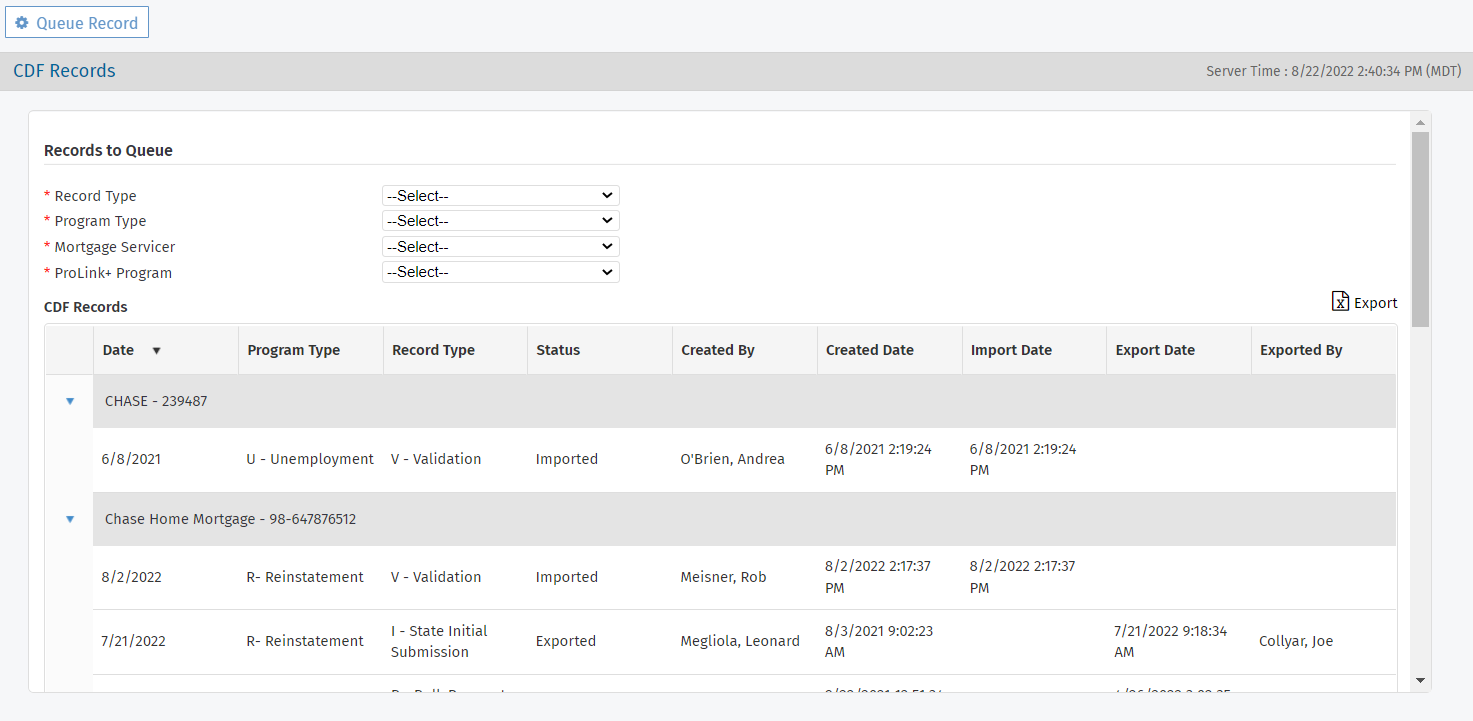The image size is (1473, 721).
Task: Click the sort arrow on Date column
Action: pyautogui.click(x=157, y=350)
